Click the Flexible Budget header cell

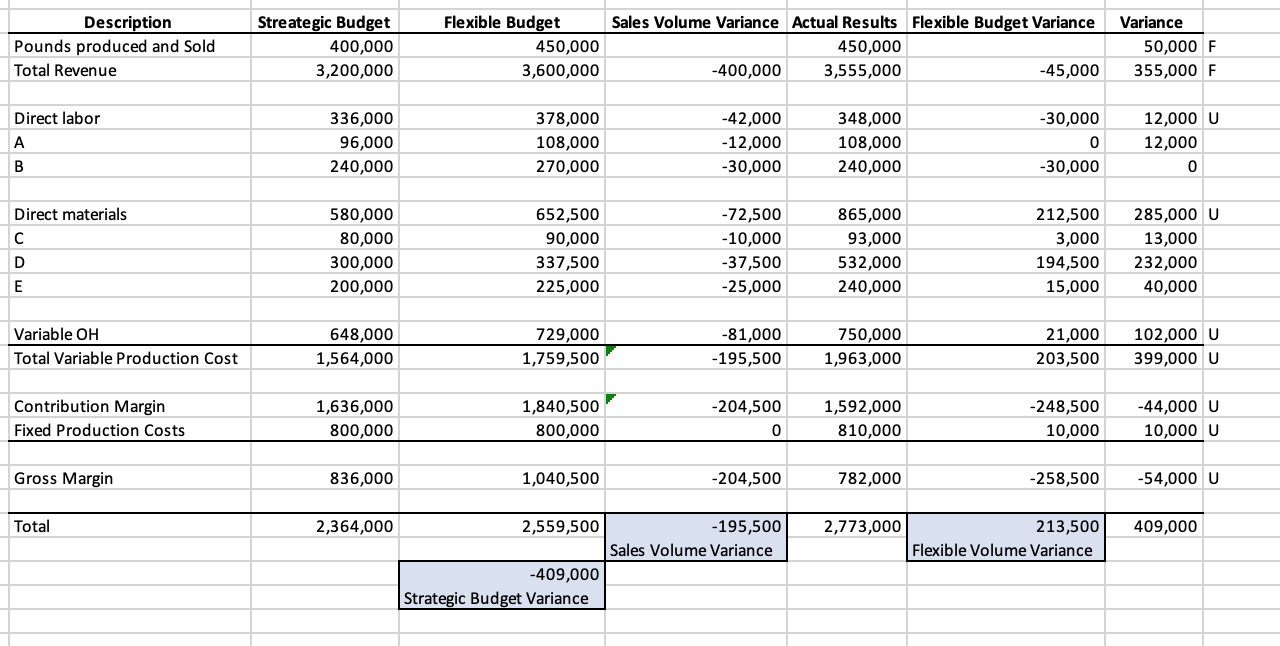point(501,22)
